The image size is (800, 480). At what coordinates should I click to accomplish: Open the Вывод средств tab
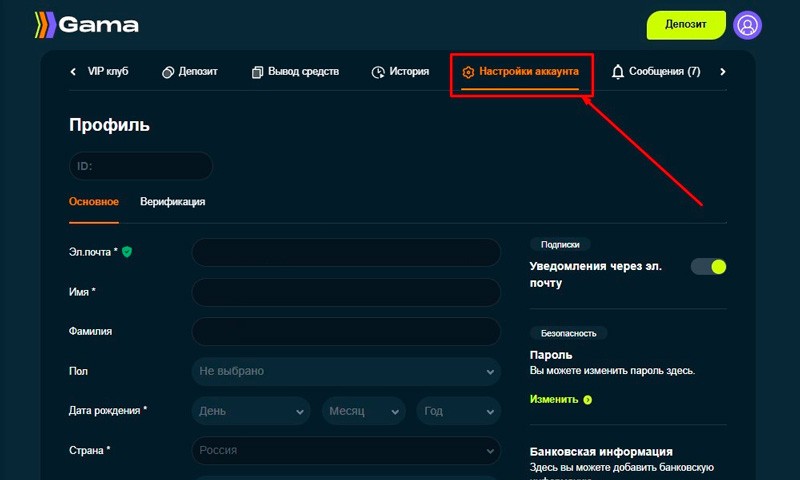pos(295,72)
